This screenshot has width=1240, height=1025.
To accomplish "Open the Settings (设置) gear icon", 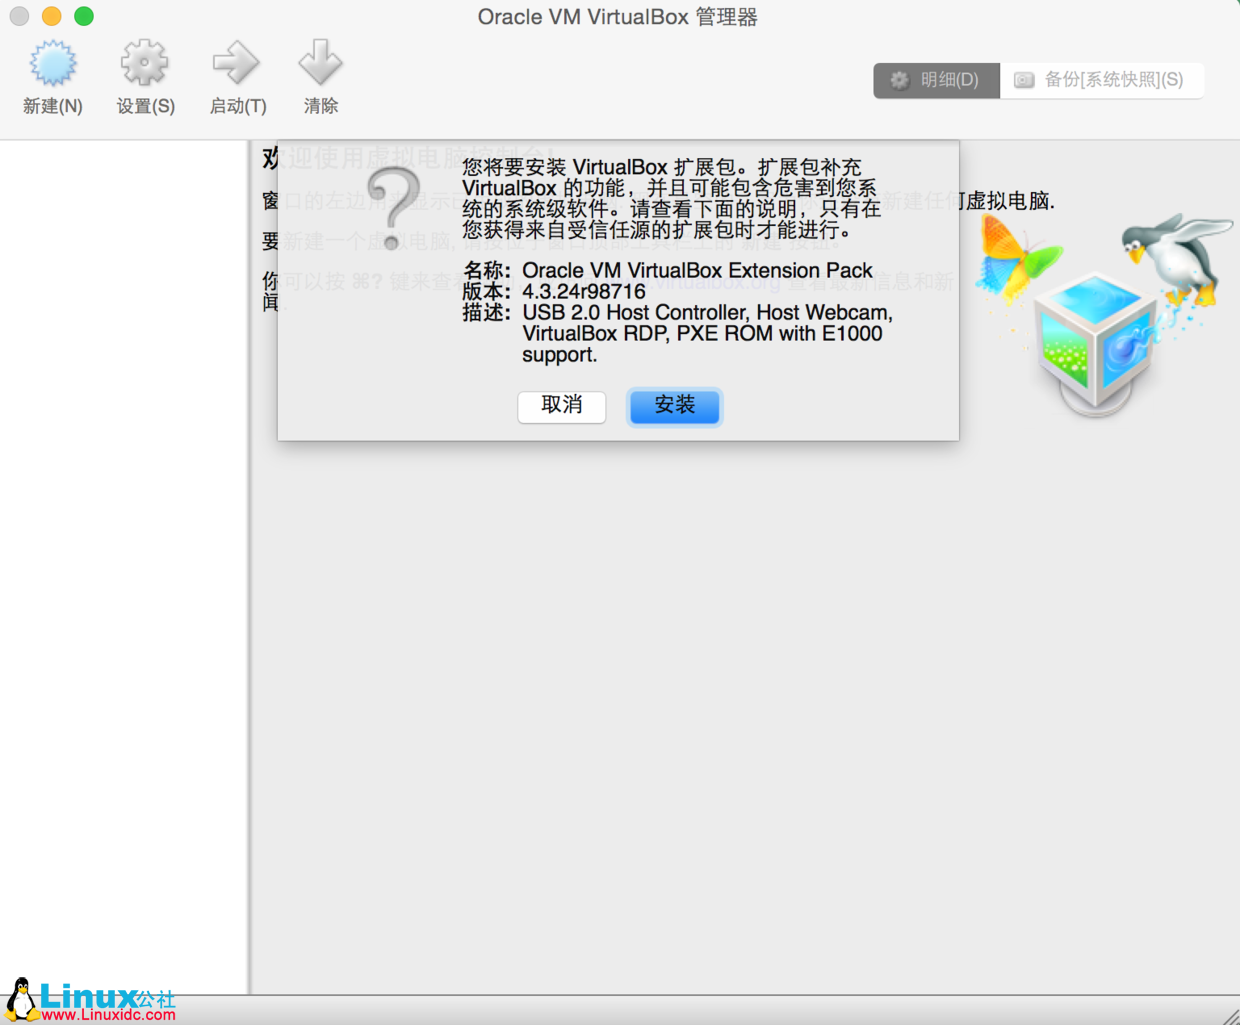I will click(x=145, y=64).
